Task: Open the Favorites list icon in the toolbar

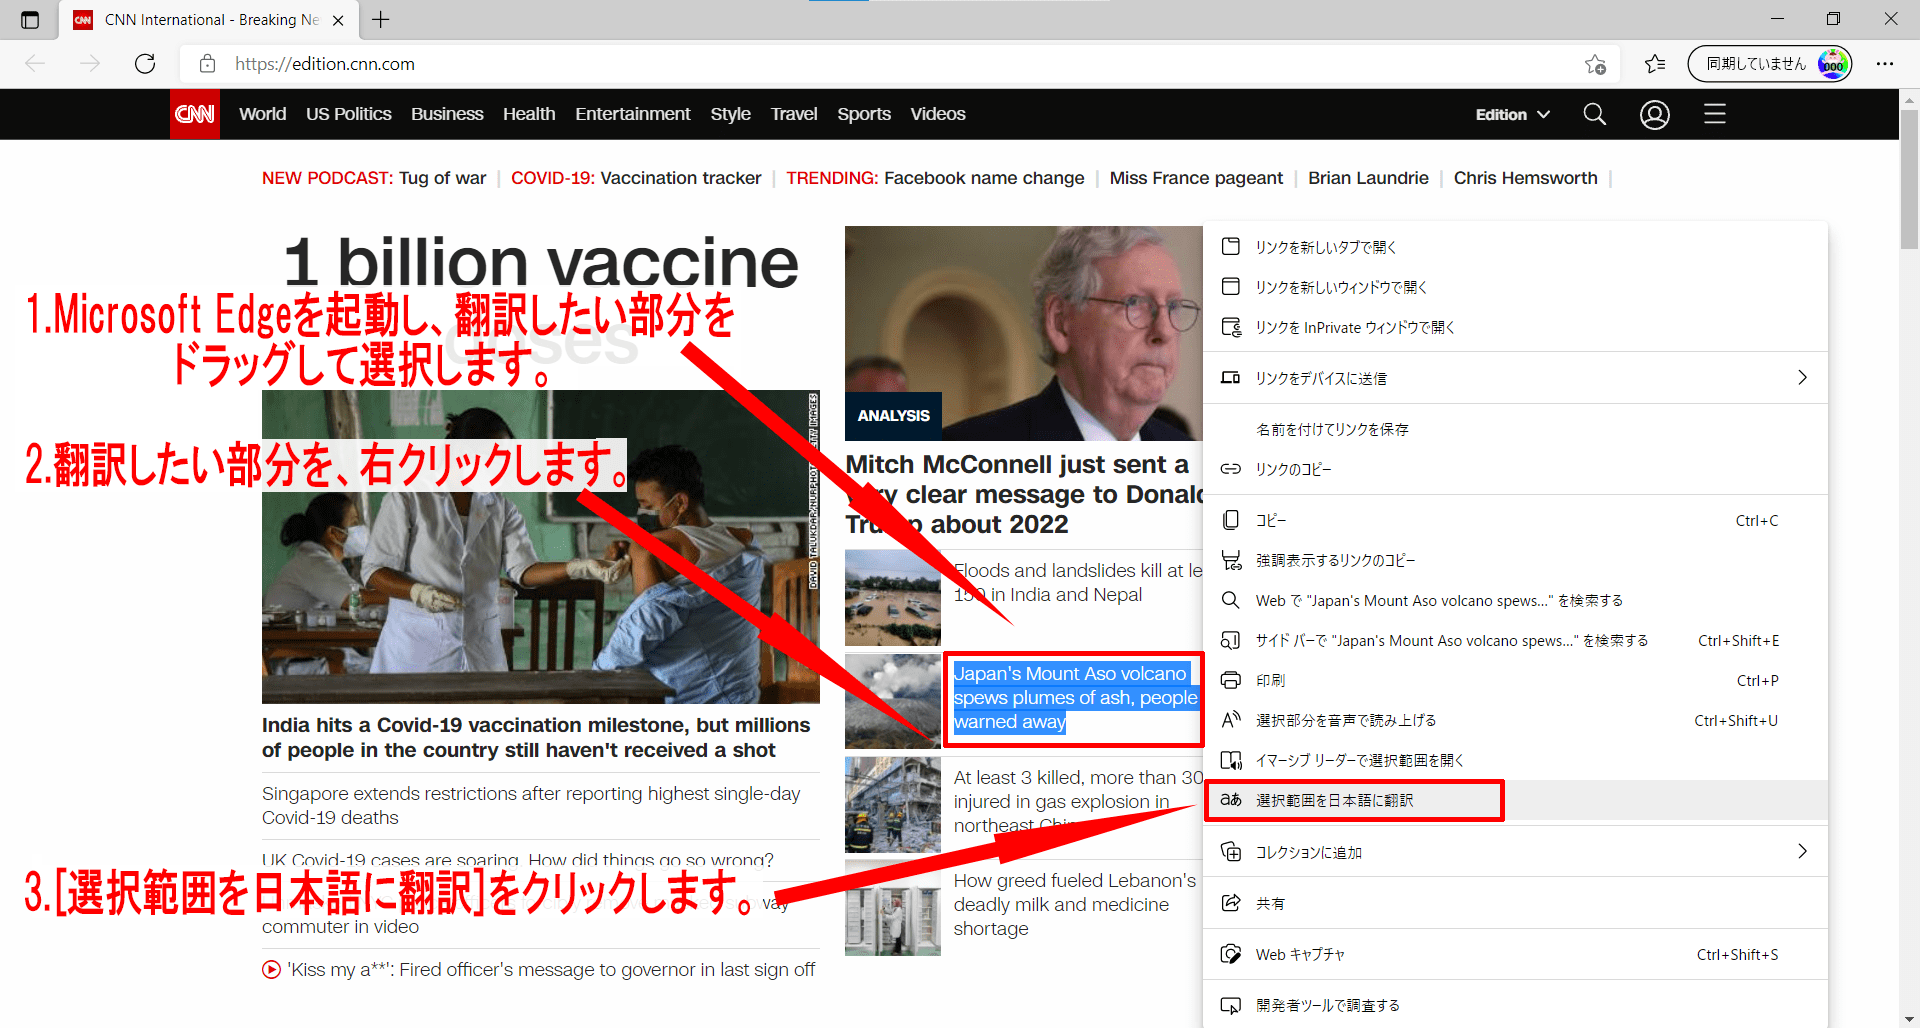Action: (1655, 64)
